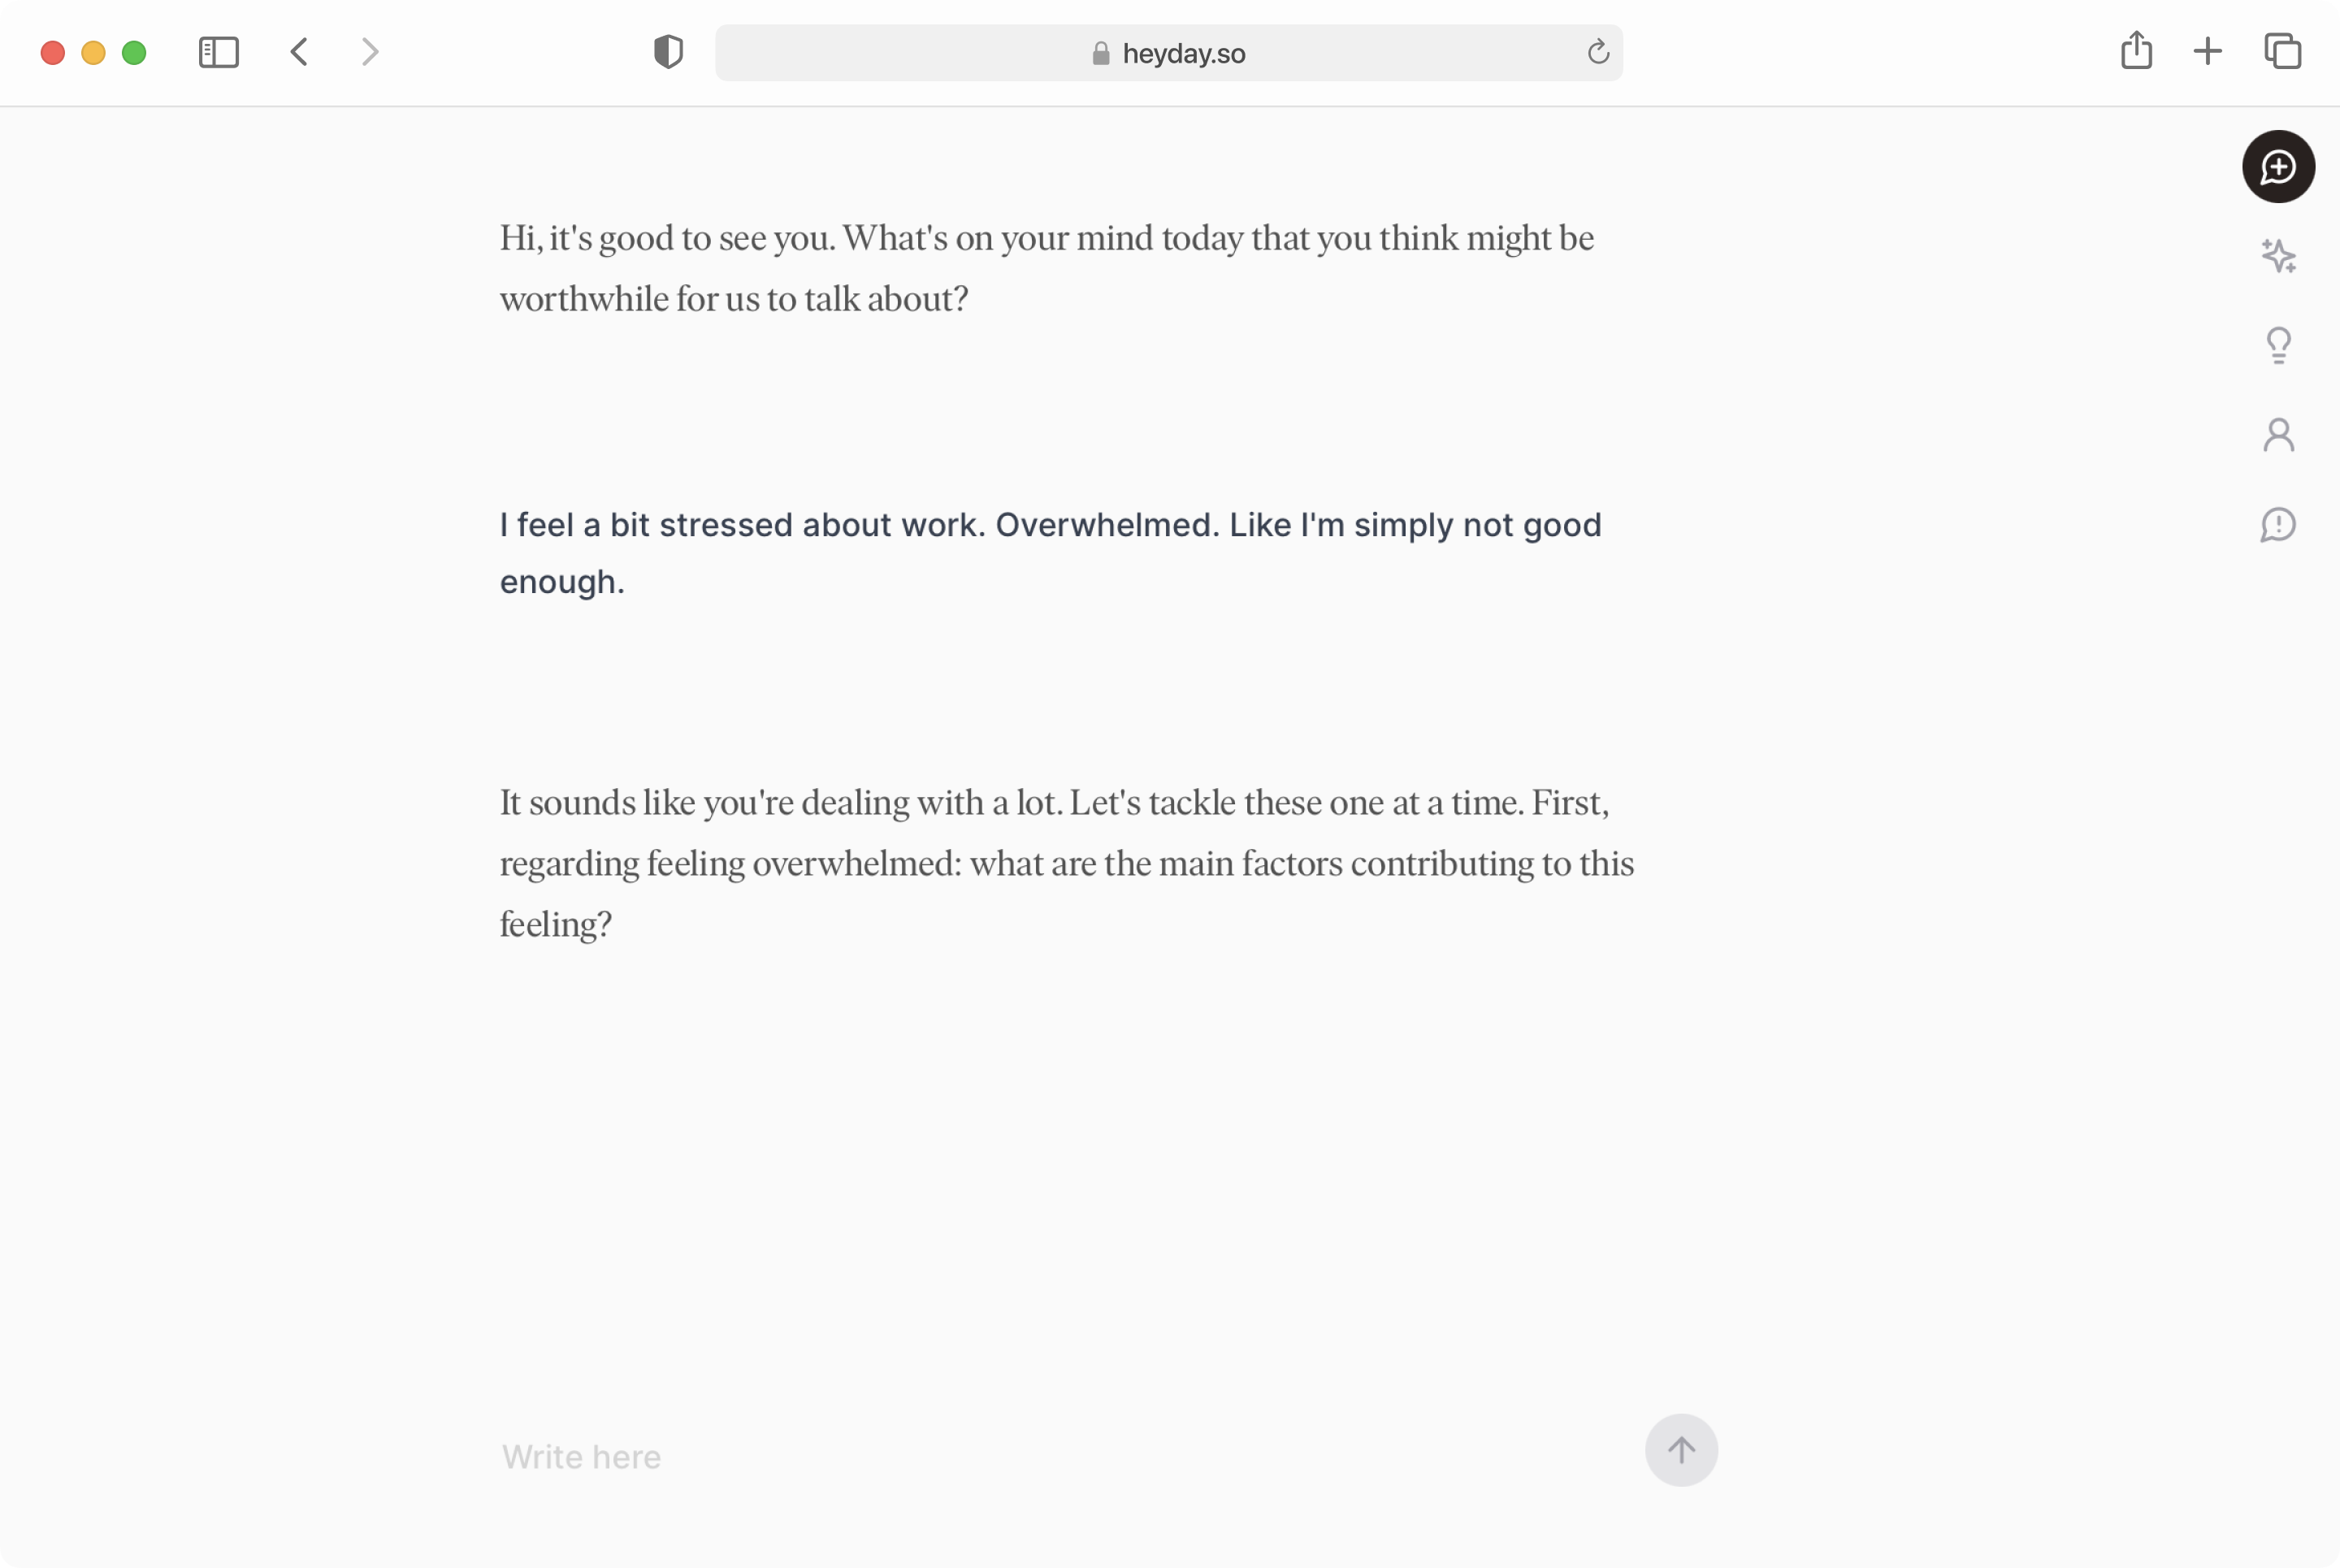The height and width of the screenshot is (1568, 2340).
Task: Start a new chat with plus bubble icon
Action: 2278,167
